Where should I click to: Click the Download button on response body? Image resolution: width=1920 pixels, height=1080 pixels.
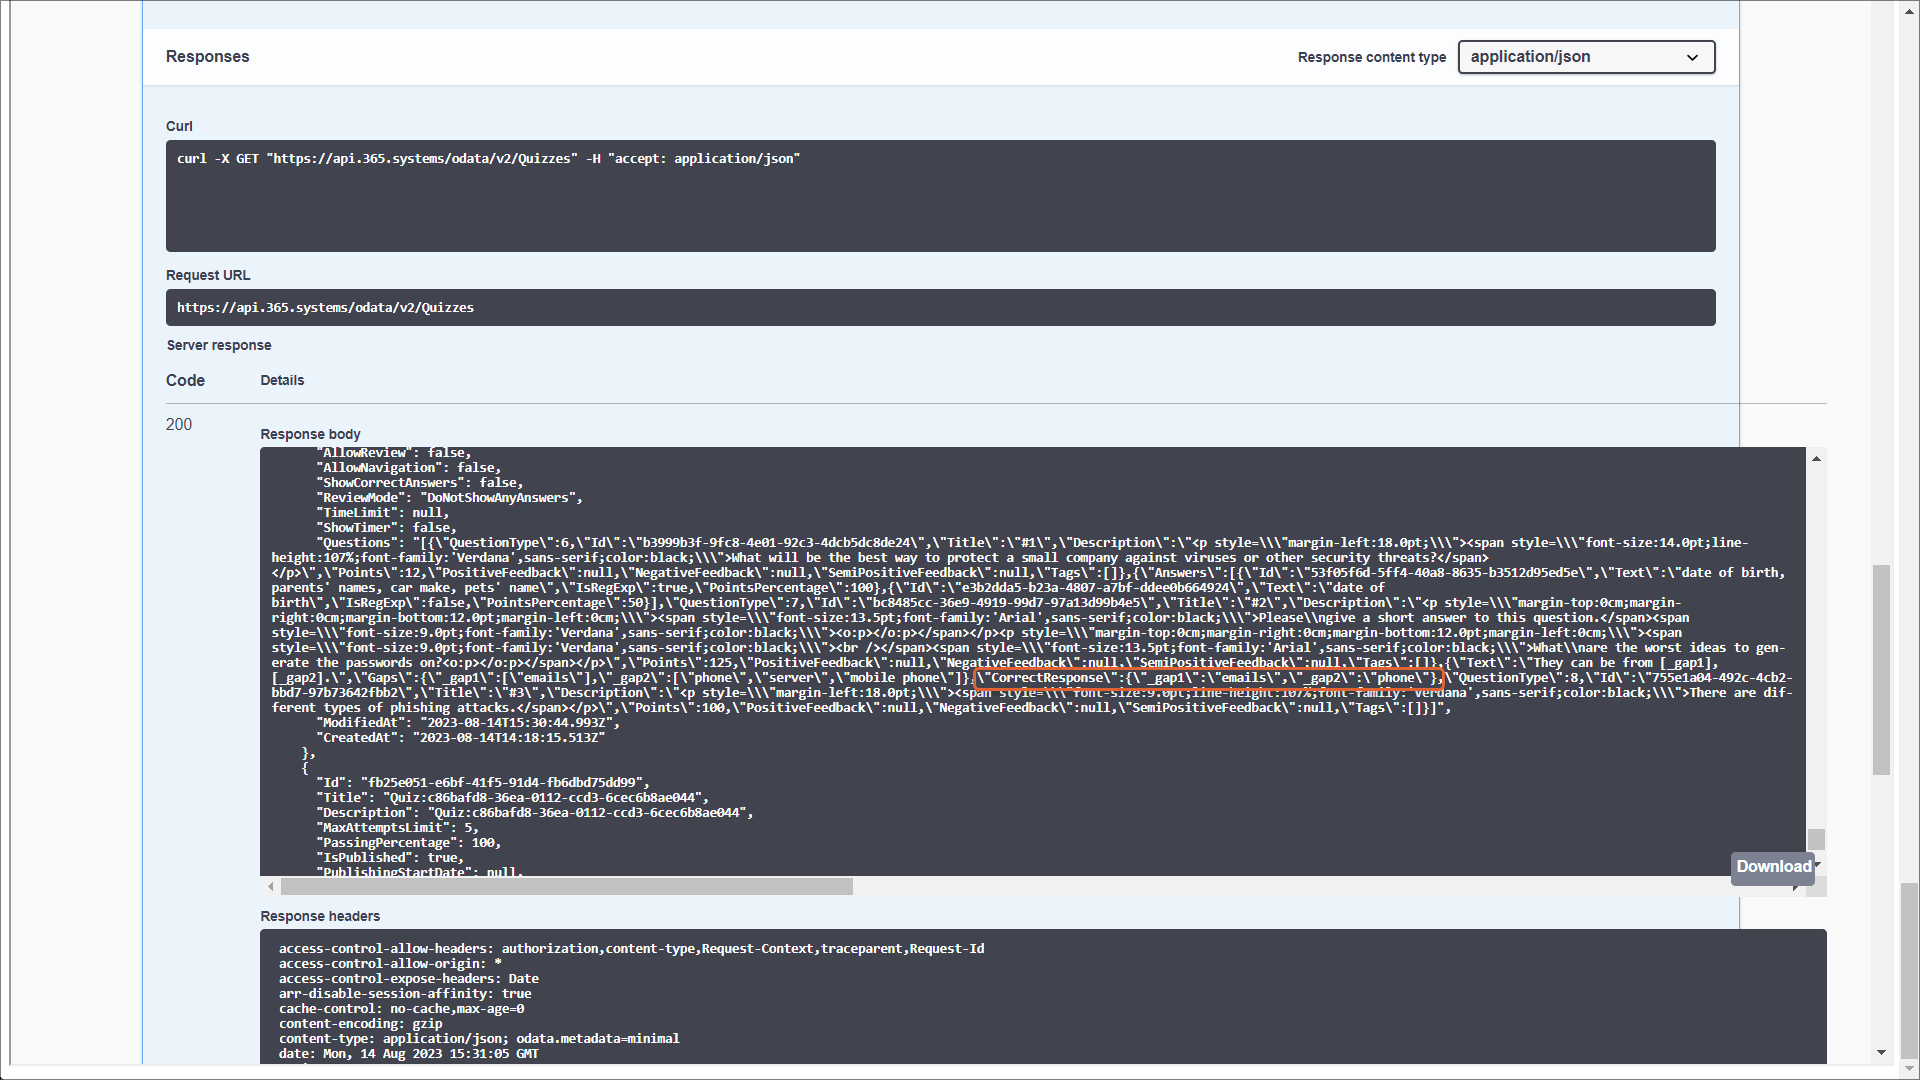1773,867
